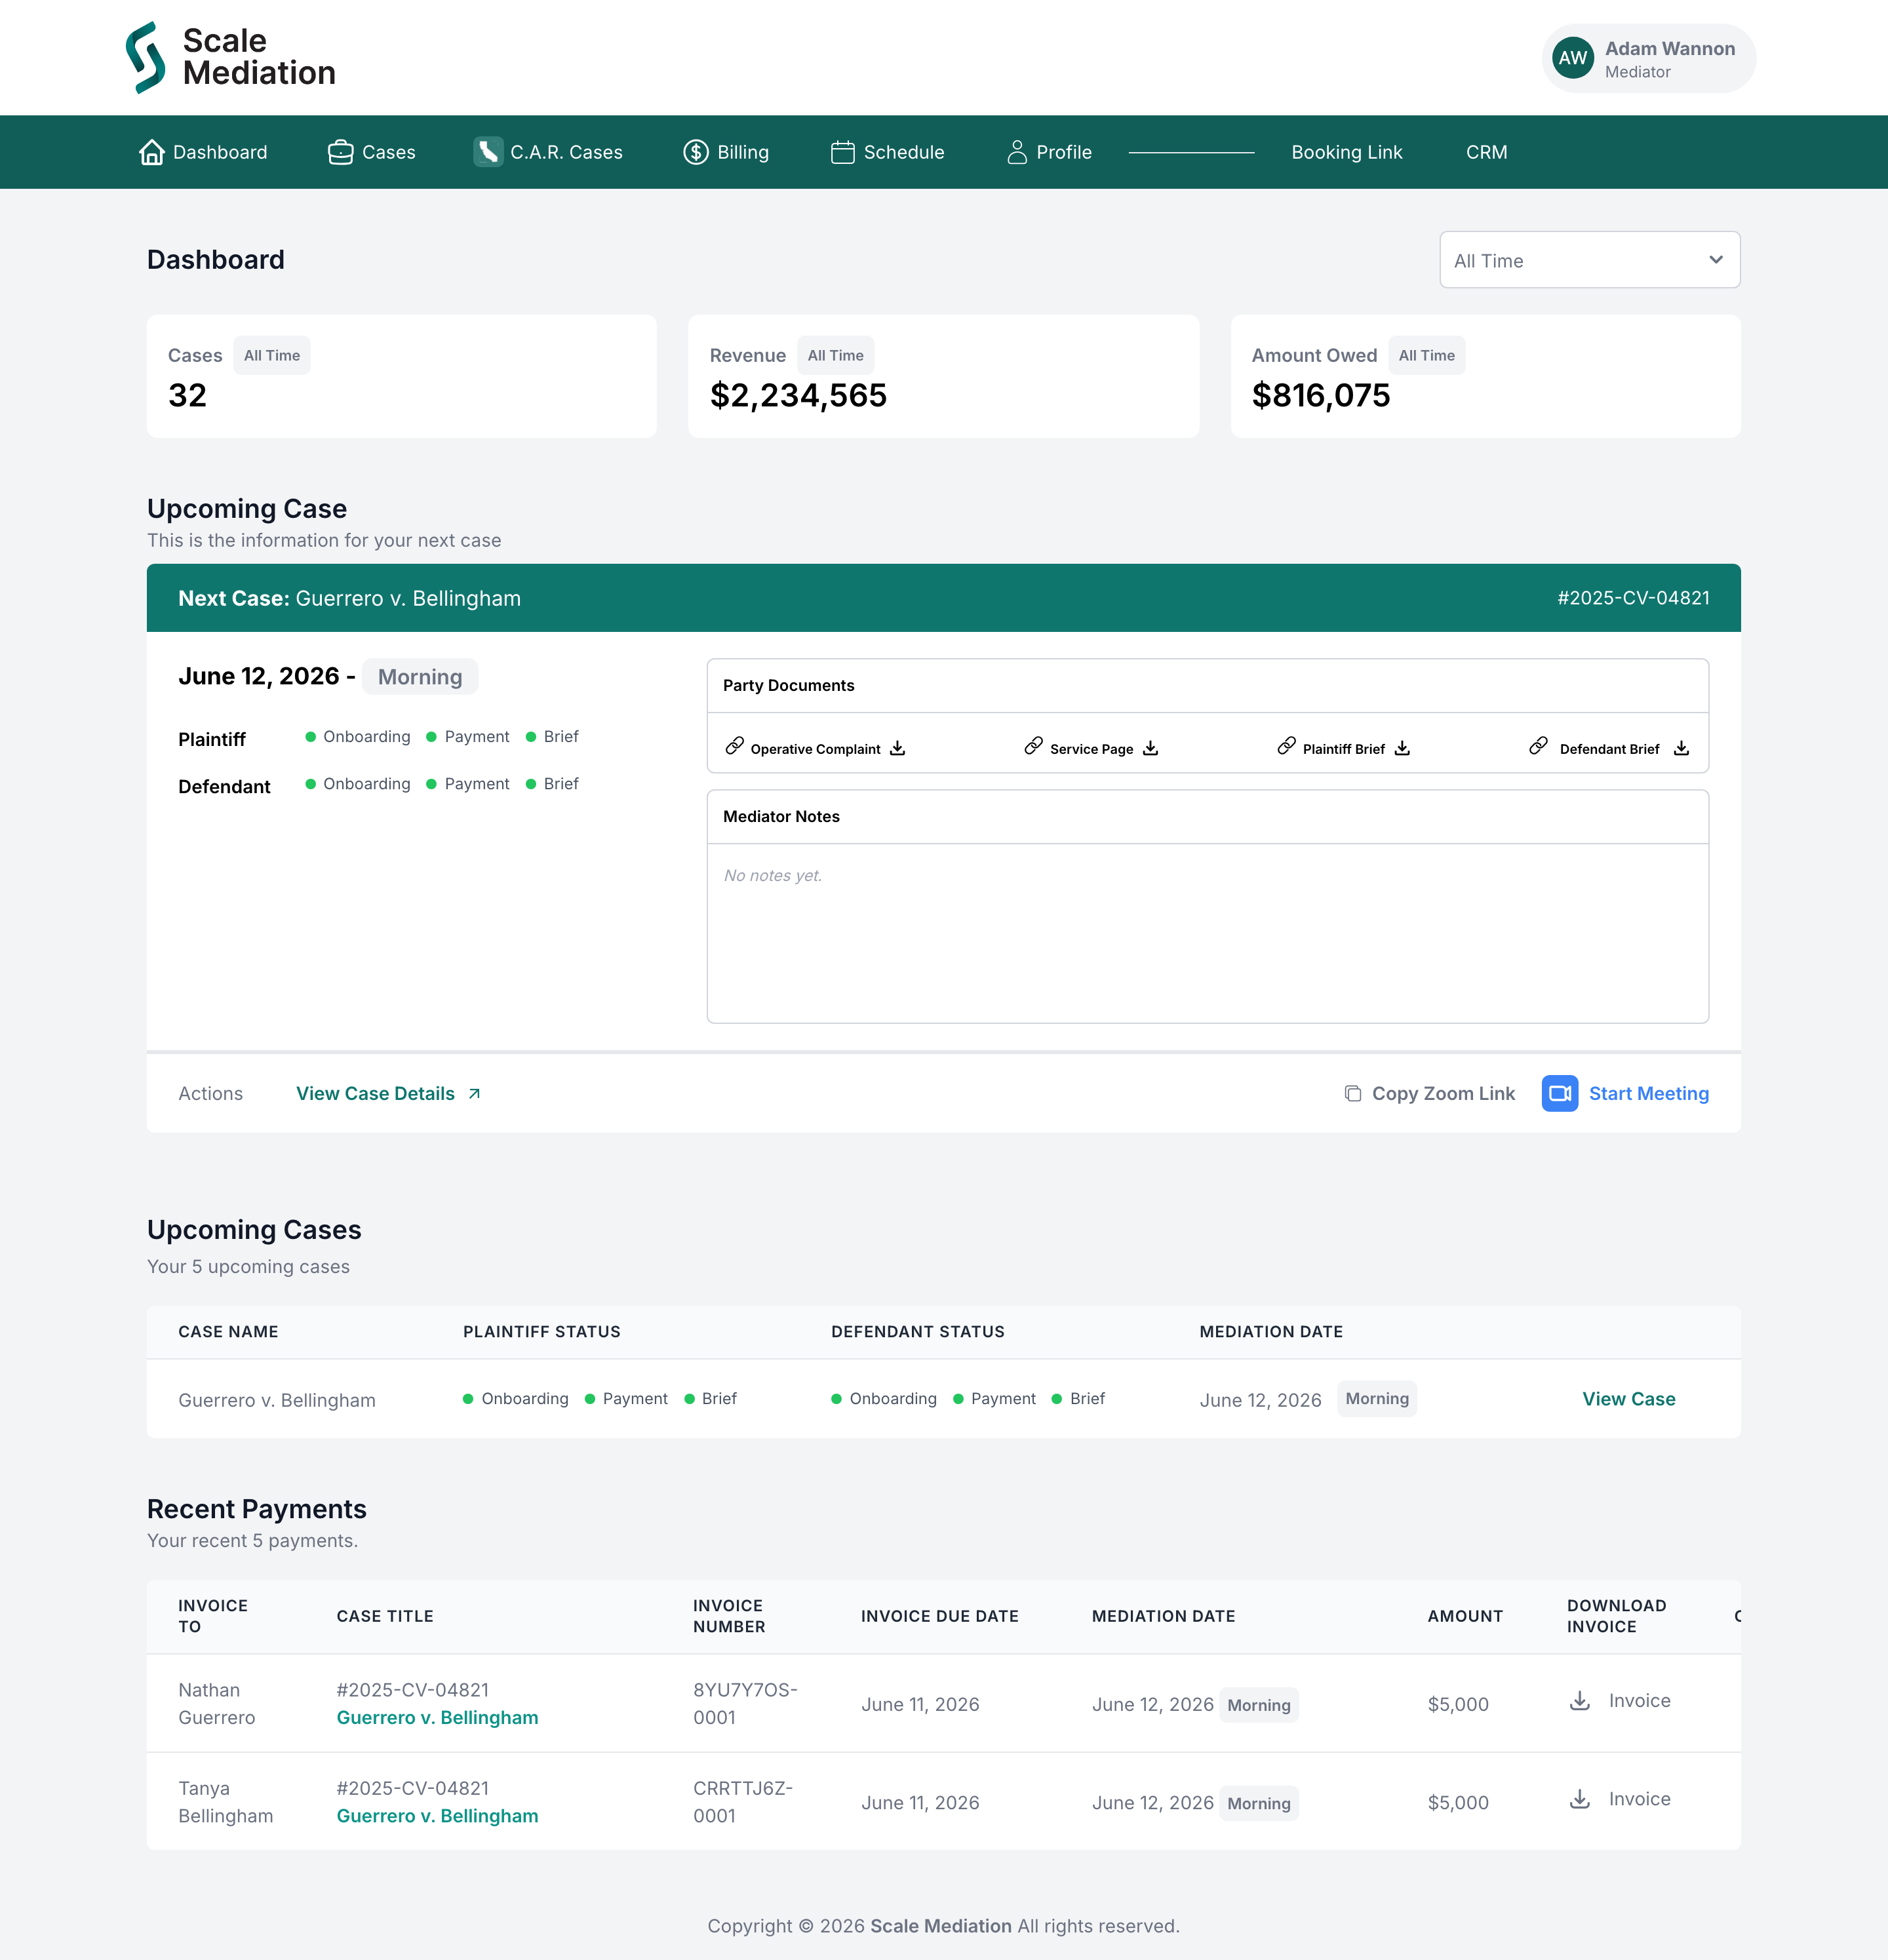Open the All Time period dropdown
The width and height of the screenshot is (1888, 1960).
click(1590, 260)
